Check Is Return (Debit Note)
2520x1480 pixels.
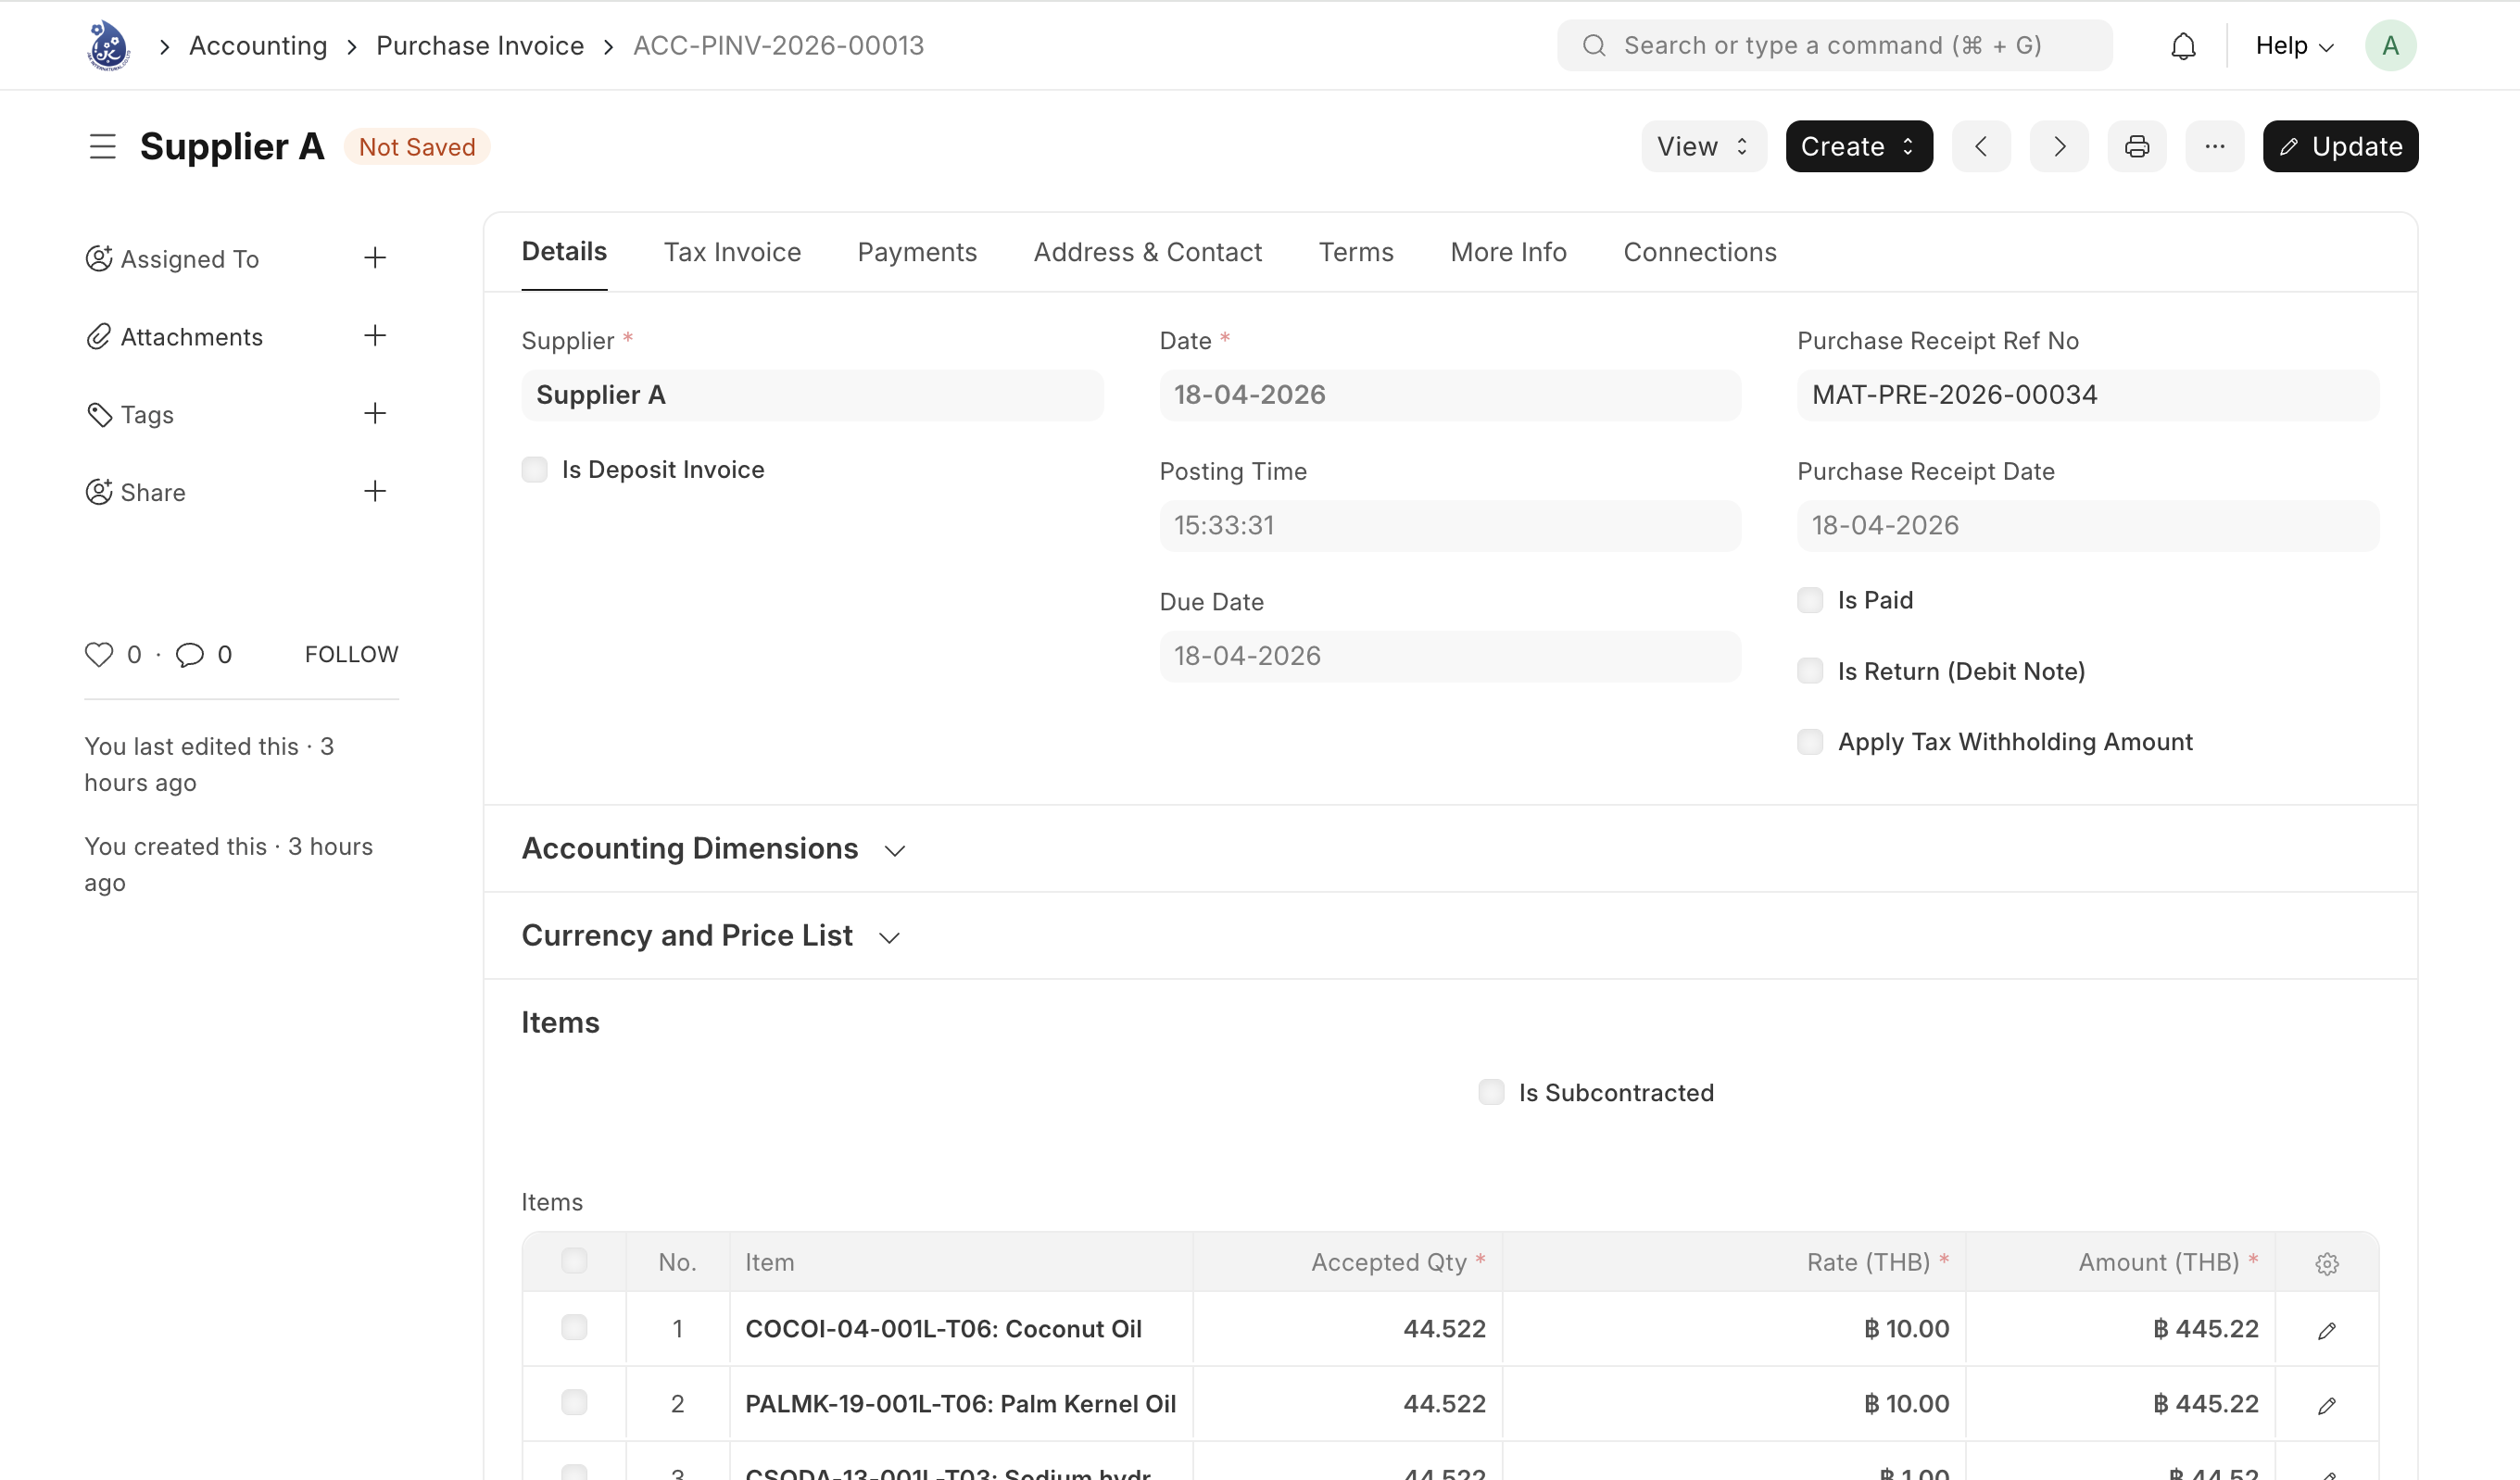click(1810, 671)
